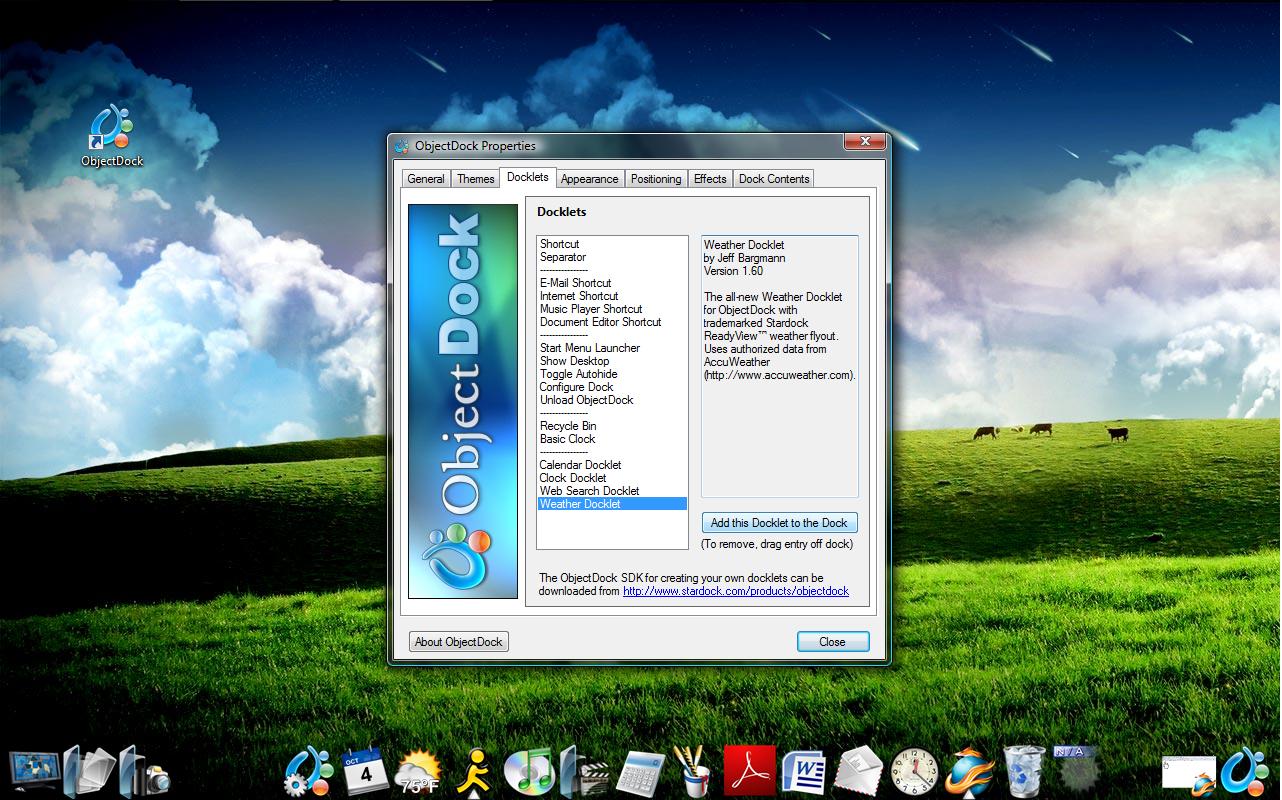
Task: Open the Appearance tab
Action: coord(589,179)
